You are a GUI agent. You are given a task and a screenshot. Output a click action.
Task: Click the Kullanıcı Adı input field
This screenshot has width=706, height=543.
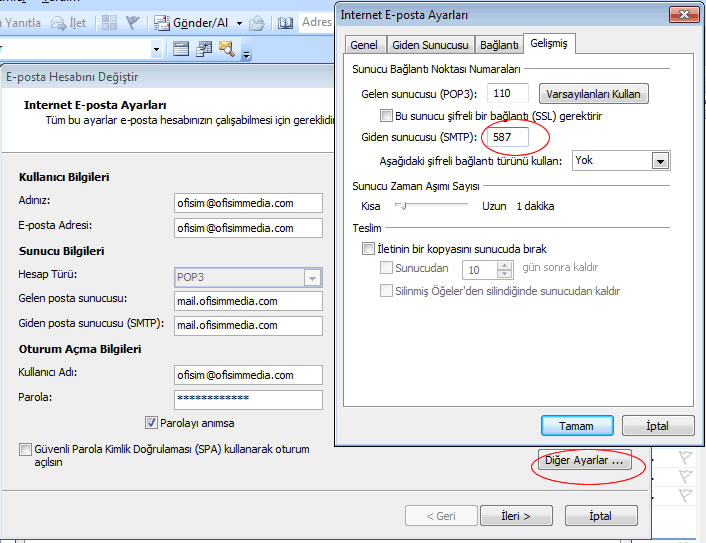[x=248, y=375]
